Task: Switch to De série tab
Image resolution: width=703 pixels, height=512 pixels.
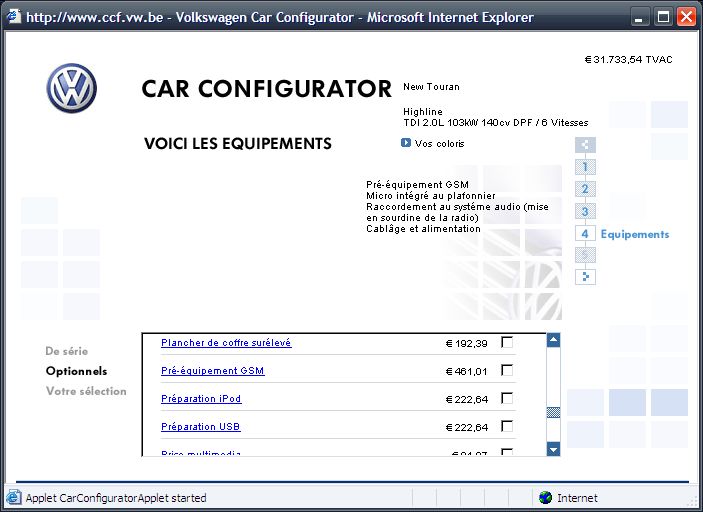Action: [x=66, y=351]
